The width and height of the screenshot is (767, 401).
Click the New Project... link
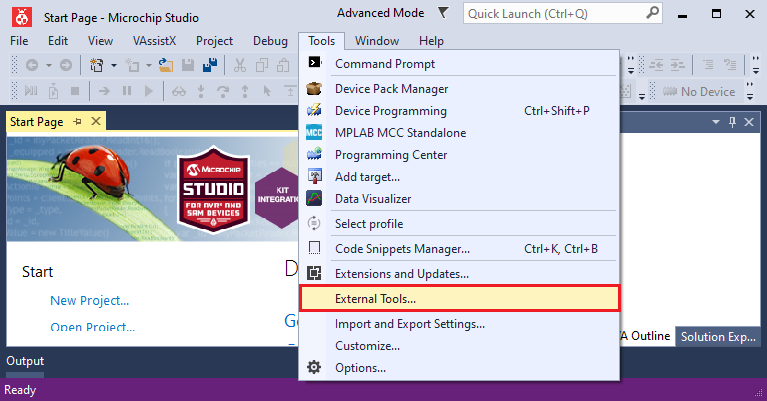click(x=90, y=300)
